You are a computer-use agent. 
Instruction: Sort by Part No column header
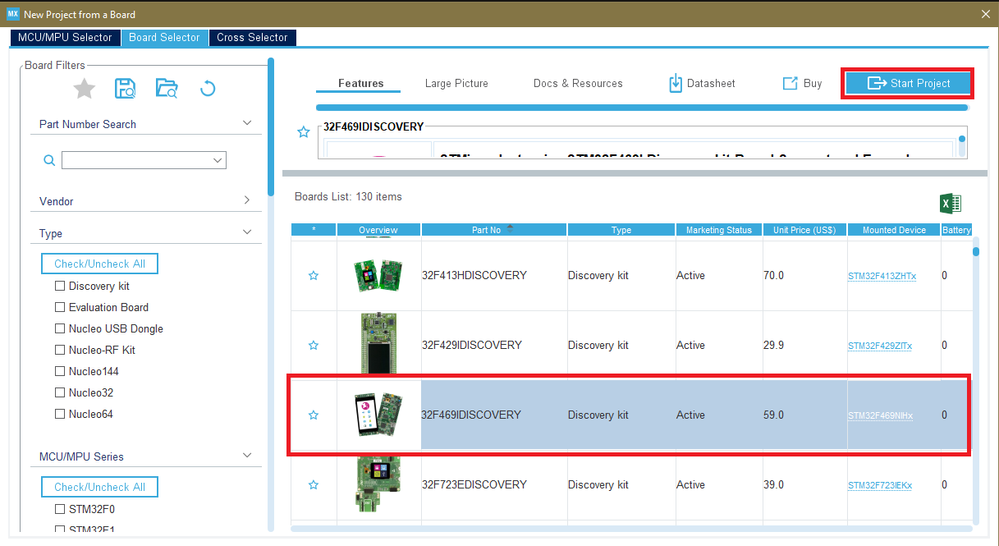[x=494, y=229]
